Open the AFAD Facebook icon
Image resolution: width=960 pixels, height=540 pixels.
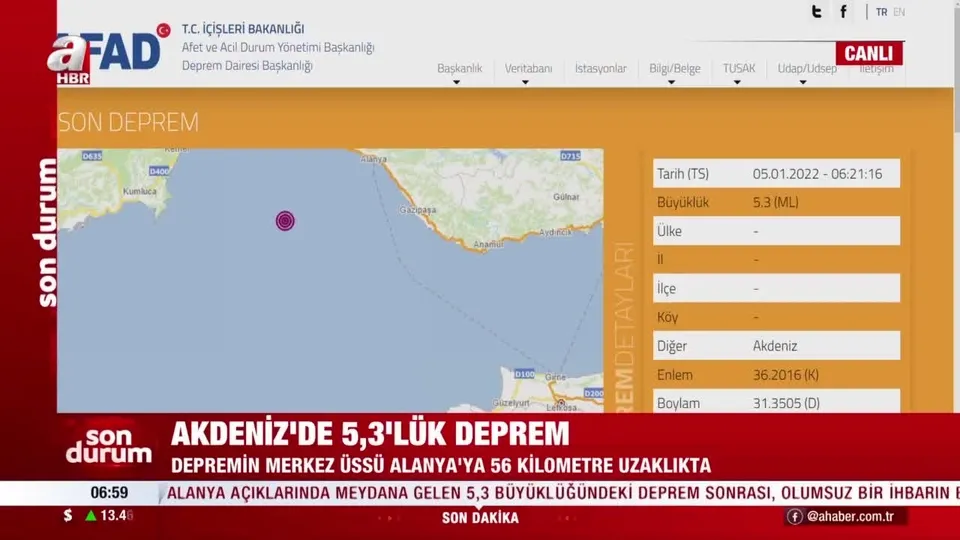[843, 12]
